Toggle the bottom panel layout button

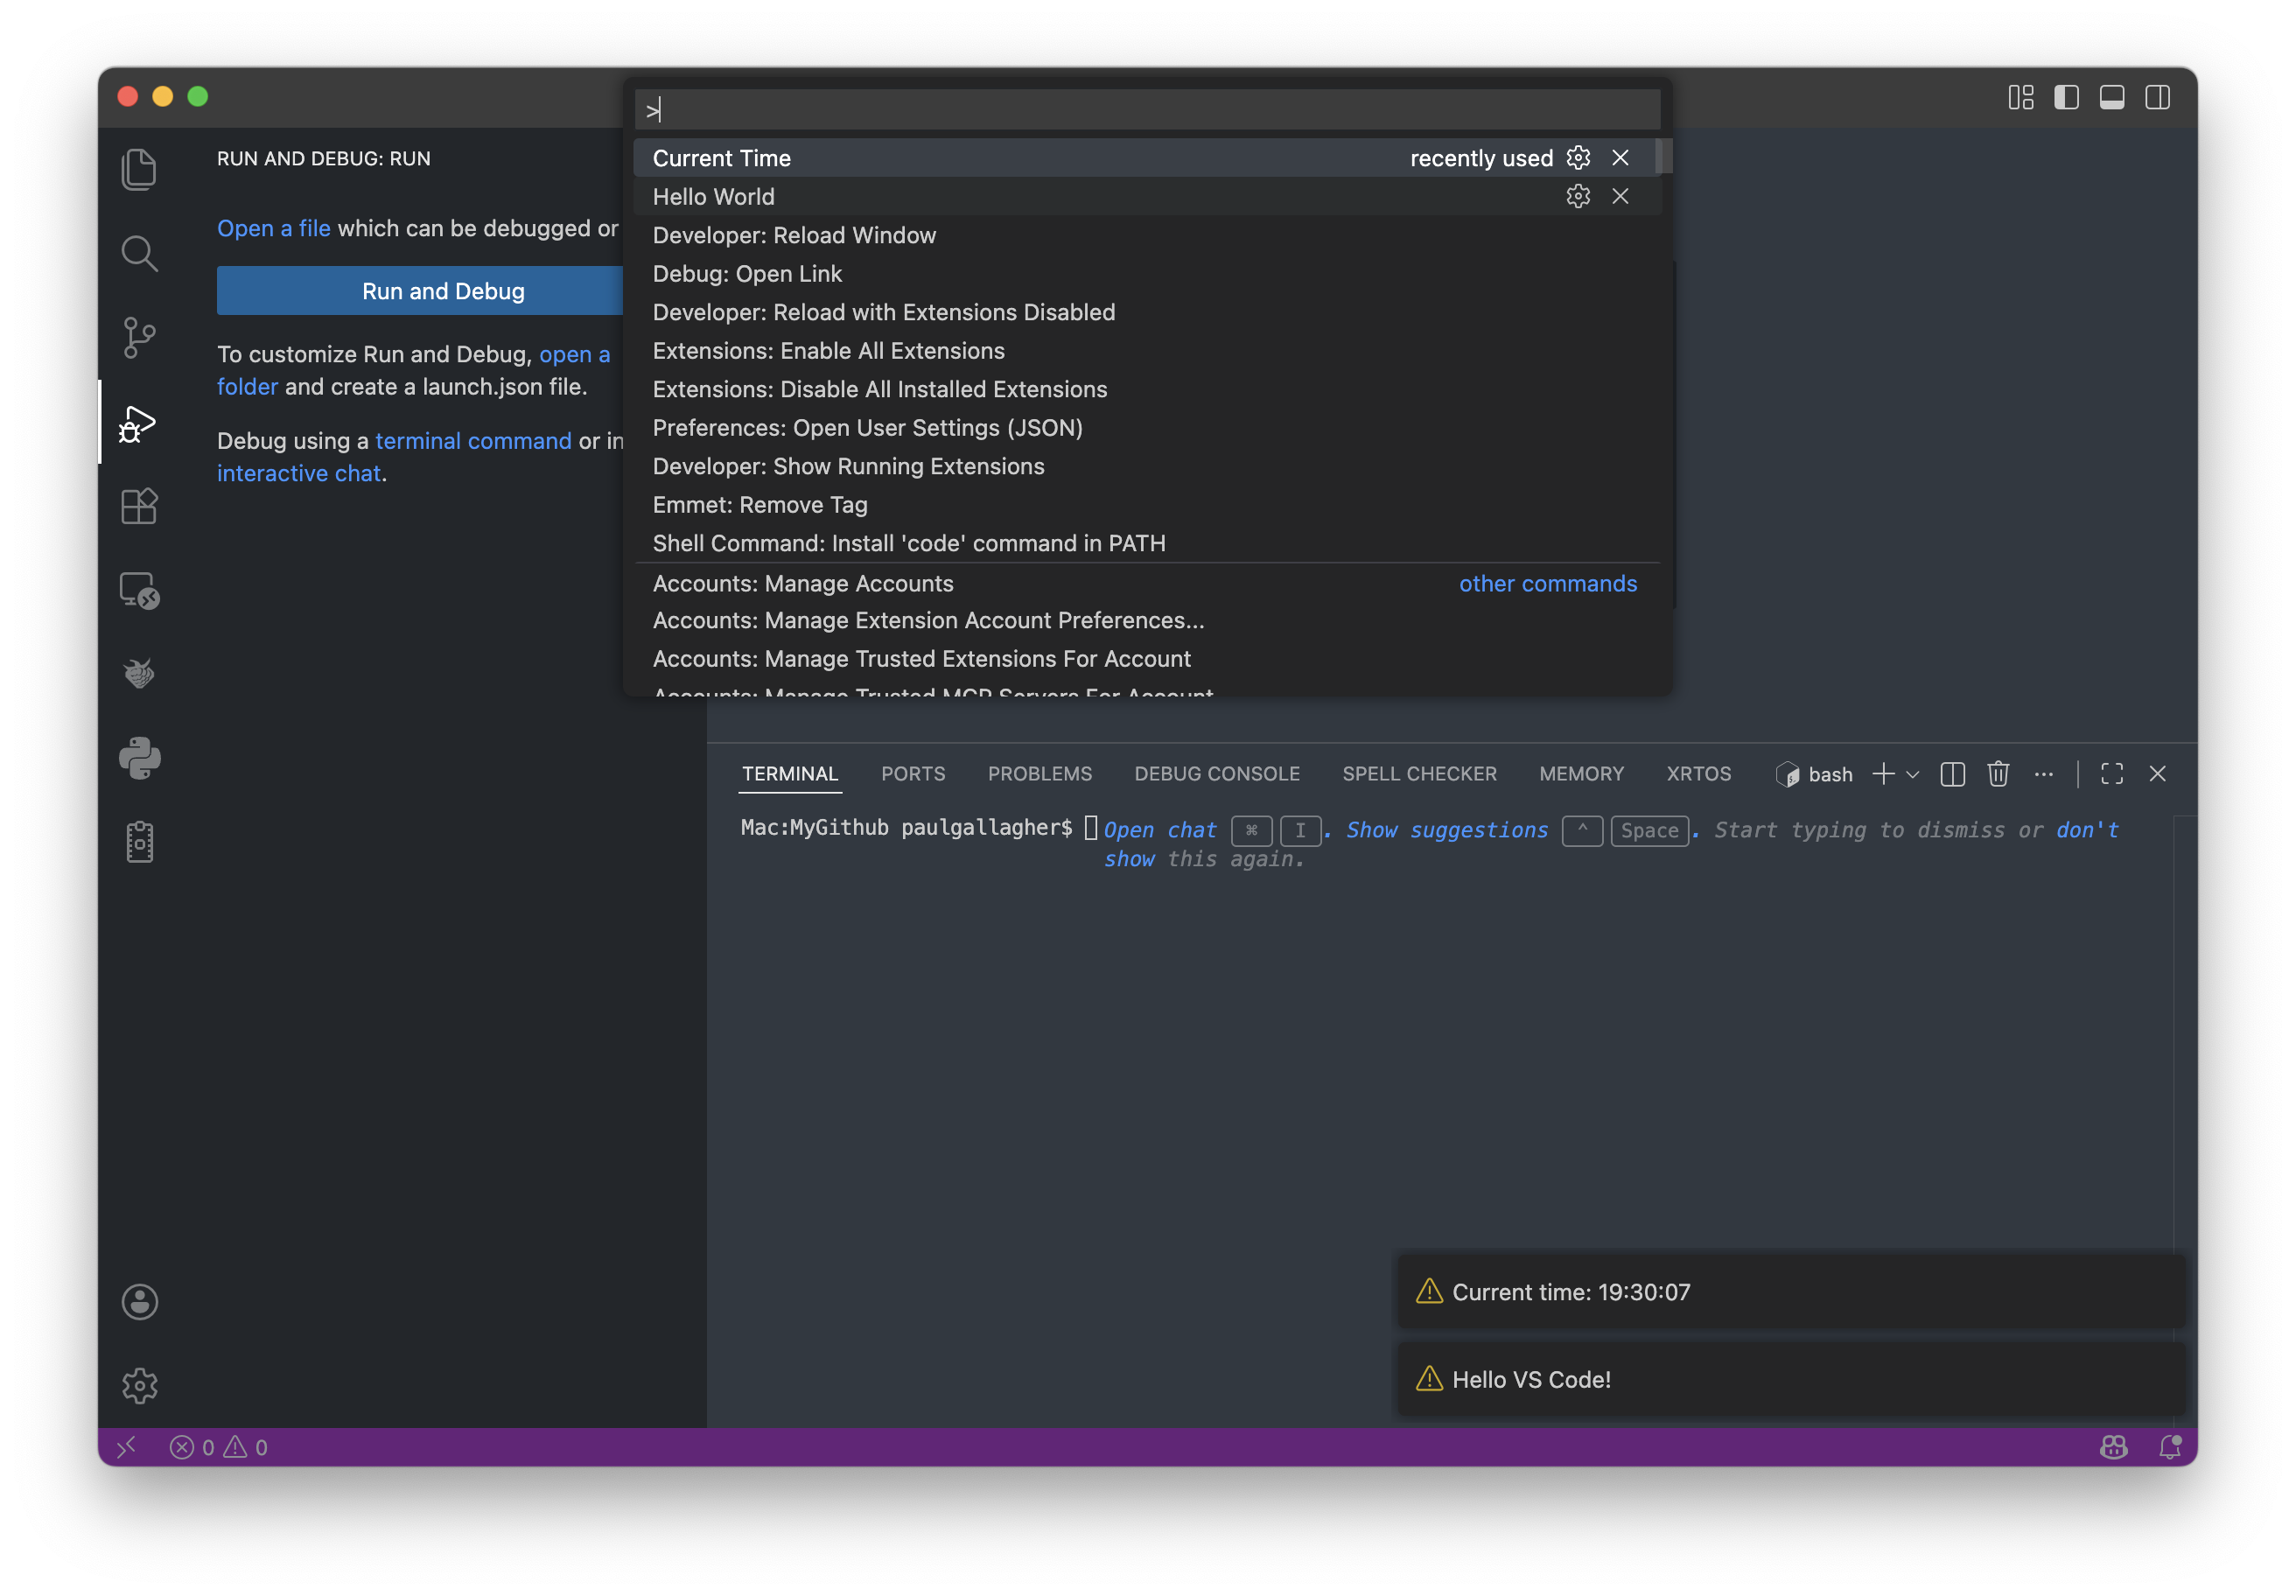2111,97
